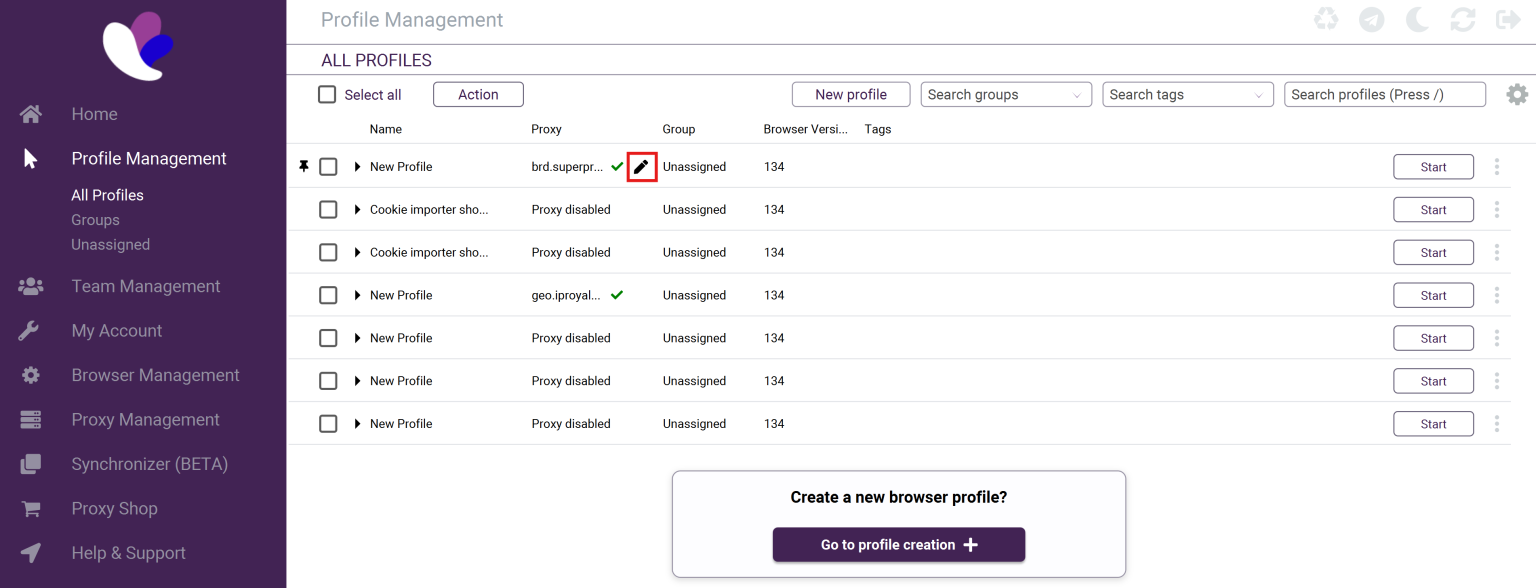The image size is (1536, 588).
Task: Open the recycle bin icon
Action: pyautogui.click(x=1326, y=19)
